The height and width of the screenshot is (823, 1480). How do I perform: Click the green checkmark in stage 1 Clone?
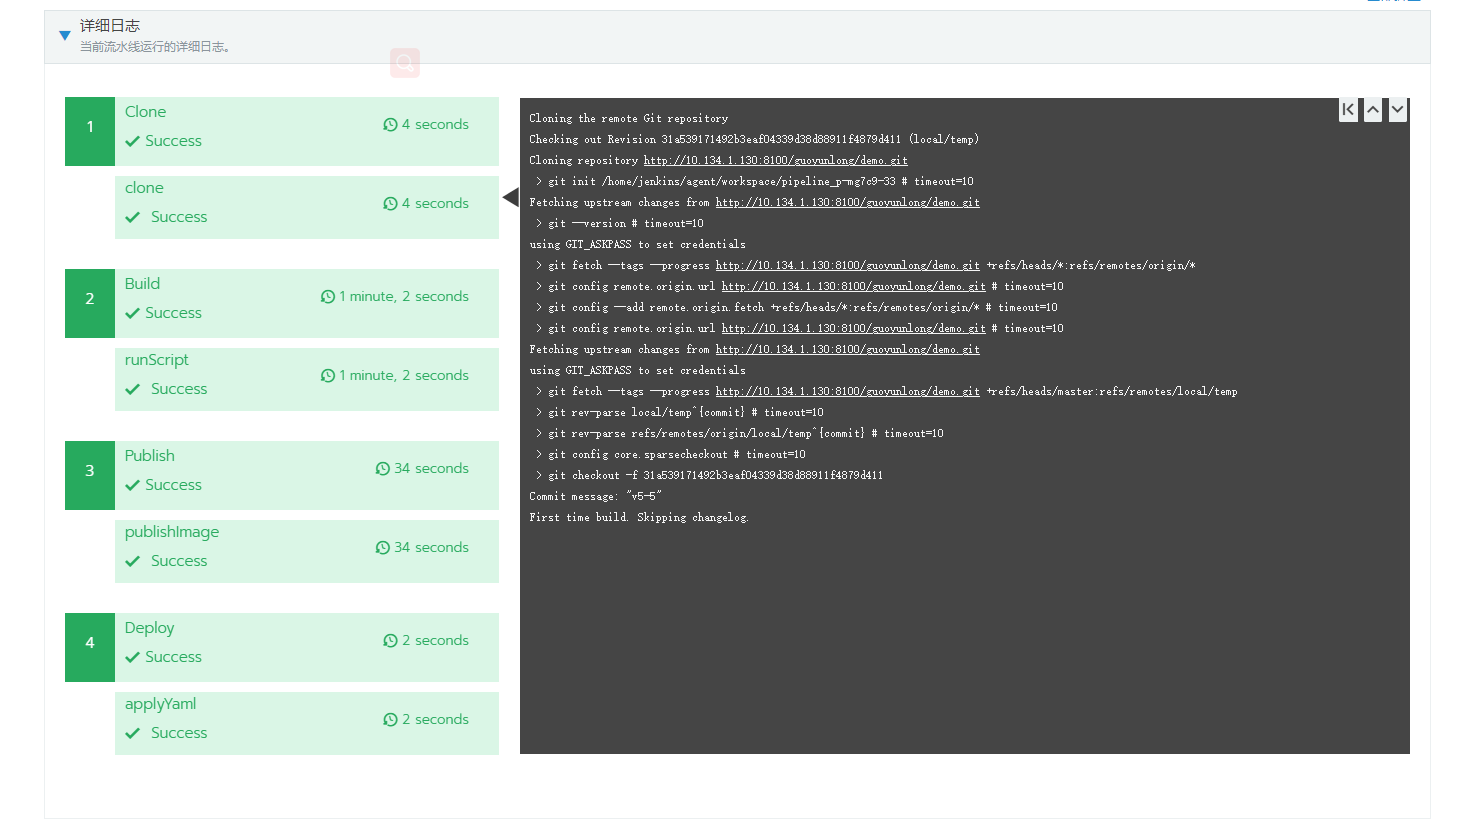click(132, 142)
